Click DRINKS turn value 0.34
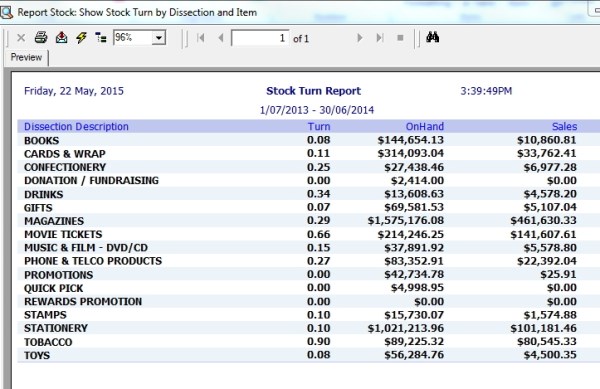Image resolution: width=600 pixels, height=389 pixels. pyautogui.click(x=318, y=194)
